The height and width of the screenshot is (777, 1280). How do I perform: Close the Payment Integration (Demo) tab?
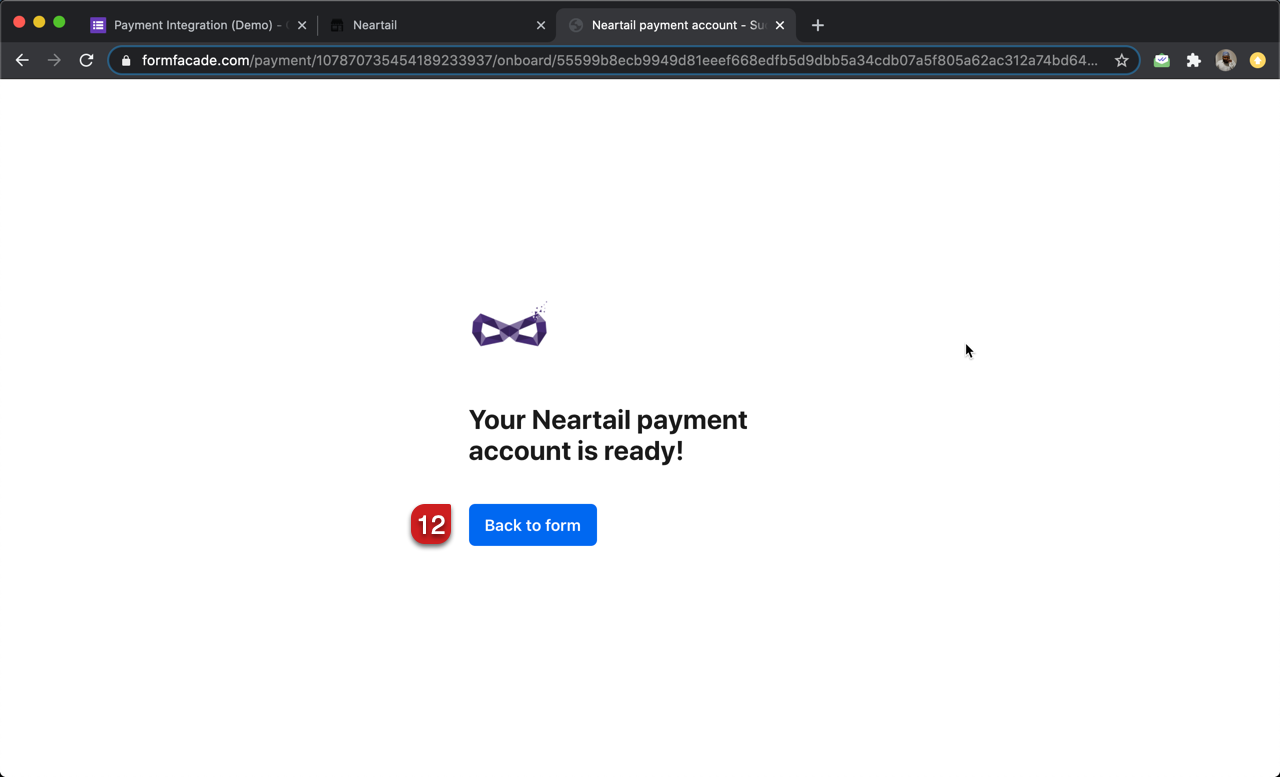tap(302, 24)
